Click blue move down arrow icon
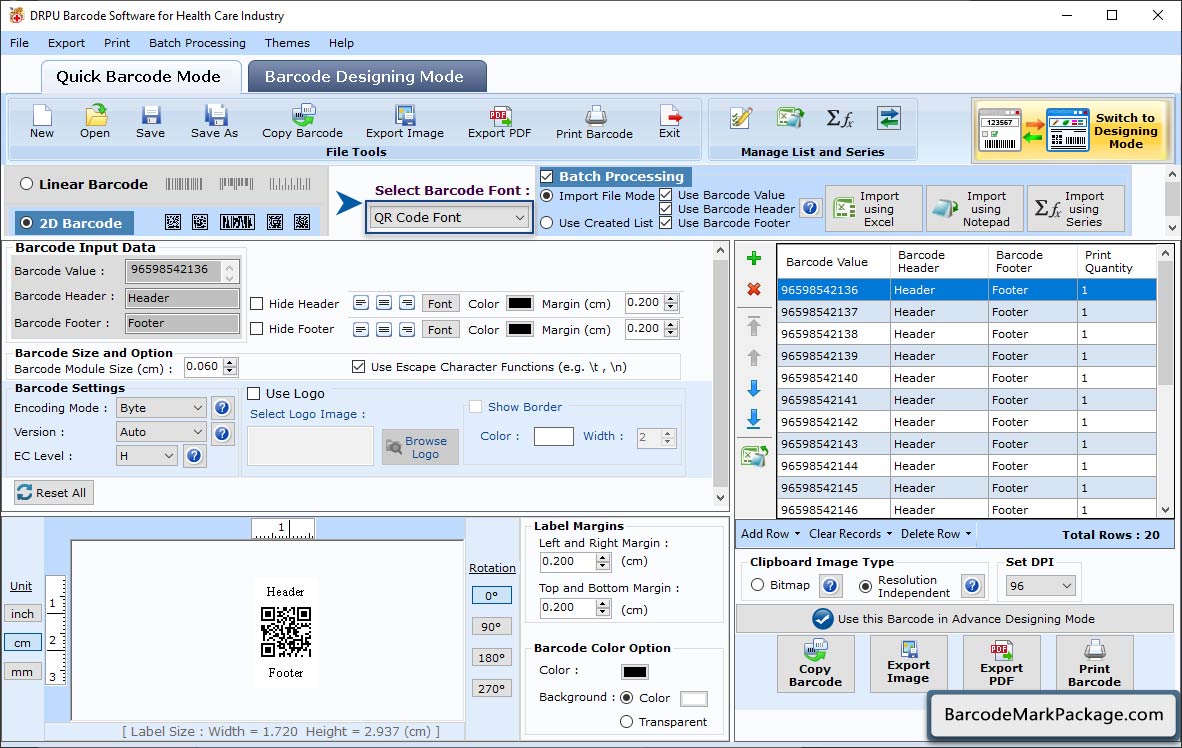 click(x=753, y=388)
